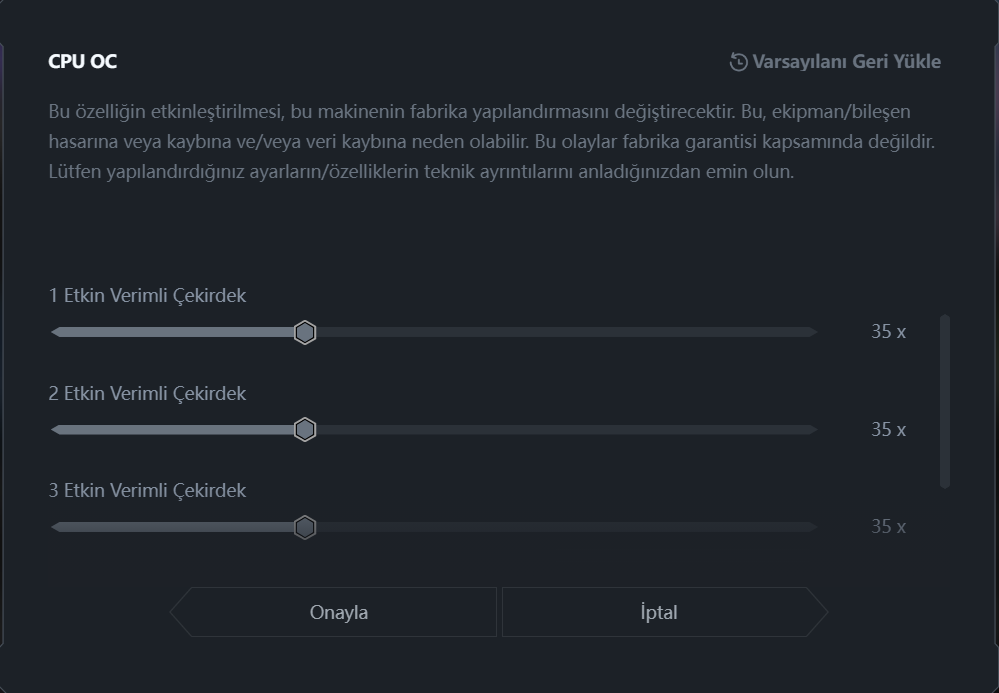The image size is (999, 693).
Task: Click the 2 Etkin Verimli Çekirdek slider handle
Action: [305, 430]
